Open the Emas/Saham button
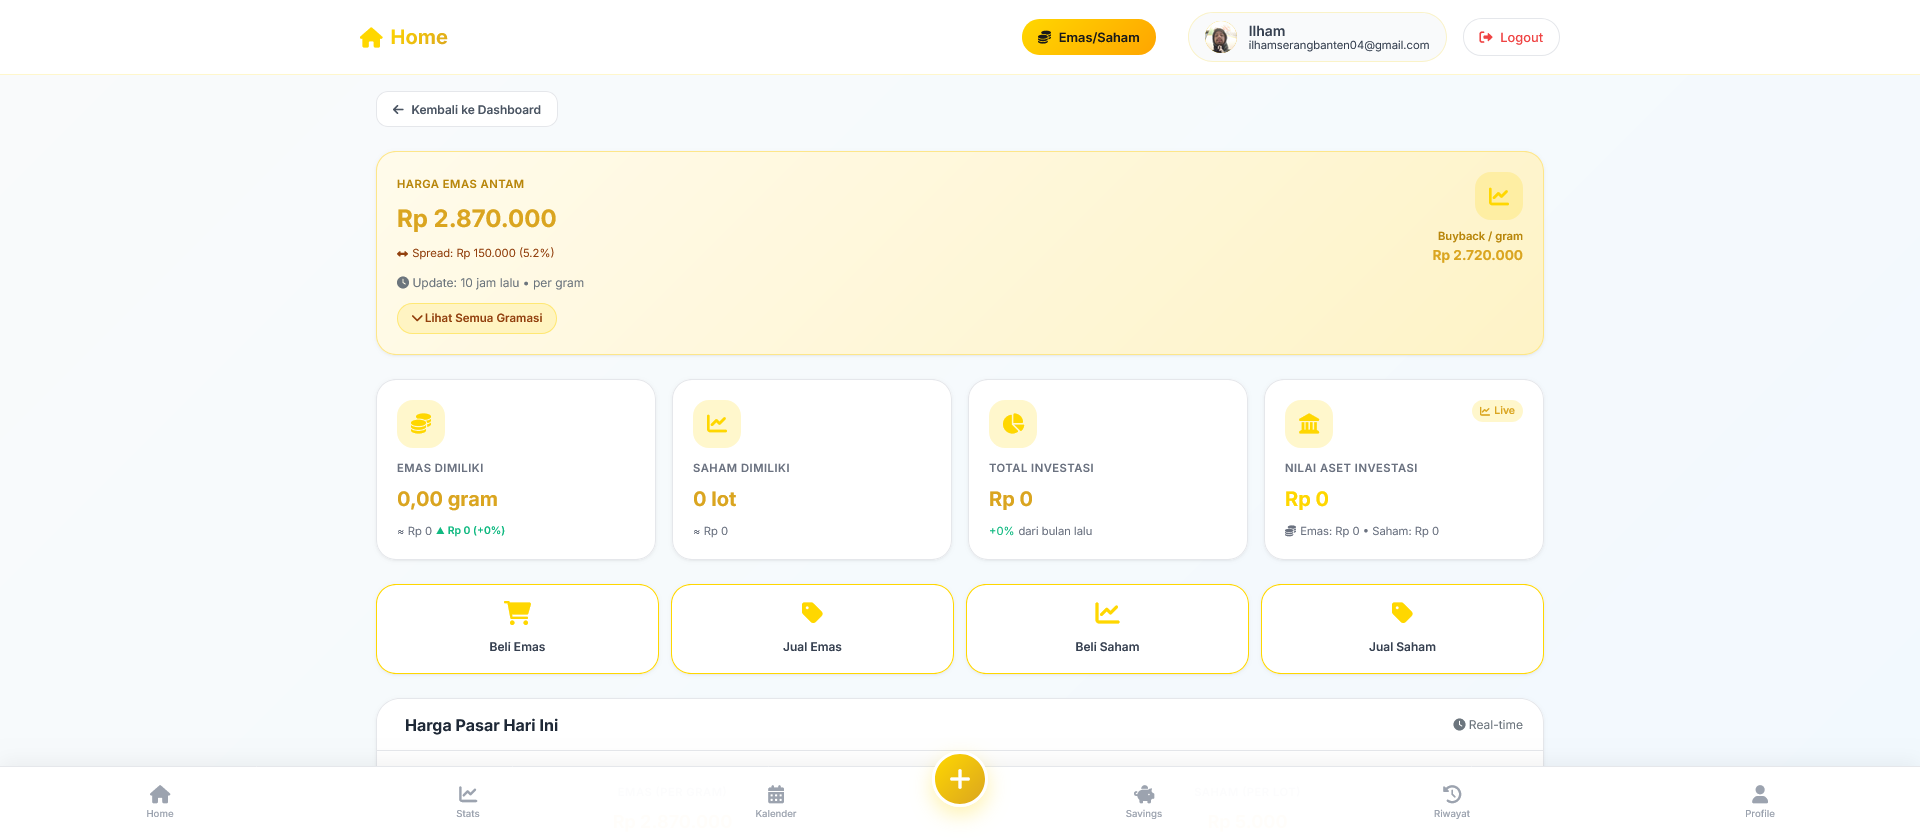The height and width of the screenshot is (839, 1920). tap(1088, 37)
